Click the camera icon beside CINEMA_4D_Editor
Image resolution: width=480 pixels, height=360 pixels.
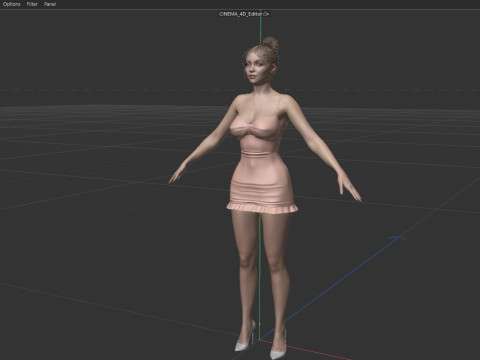tap(266, 14)
